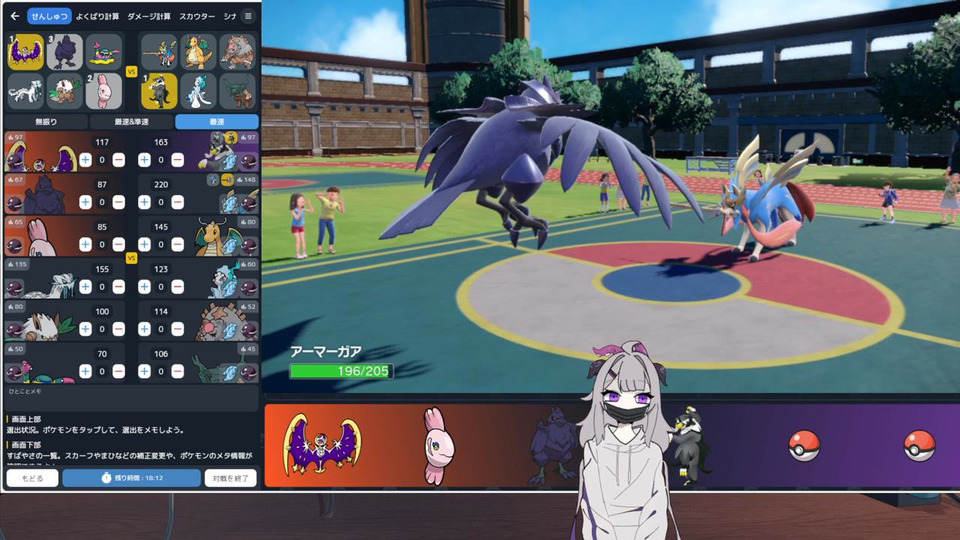The image size is (960, 540).
Task: Open the hamburger menu icon at top right of panel
Action: tap(248, 16)
